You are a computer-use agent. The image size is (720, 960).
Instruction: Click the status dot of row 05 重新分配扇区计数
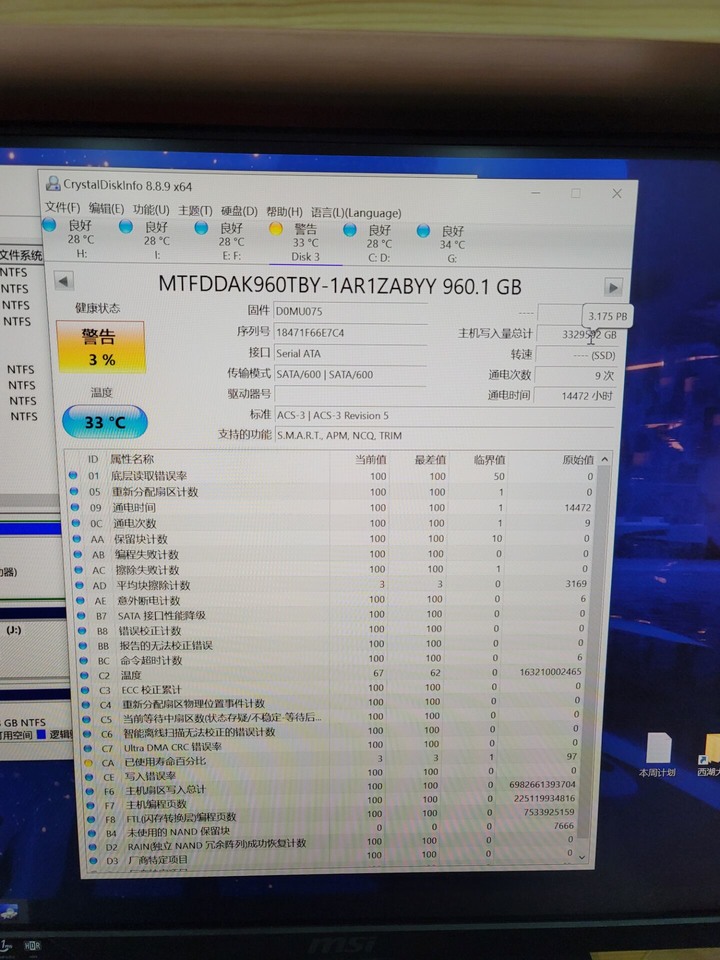tap(74, 491)
